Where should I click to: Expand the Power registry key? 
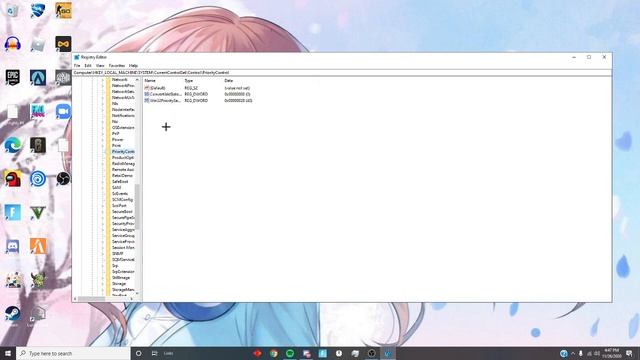103,140
